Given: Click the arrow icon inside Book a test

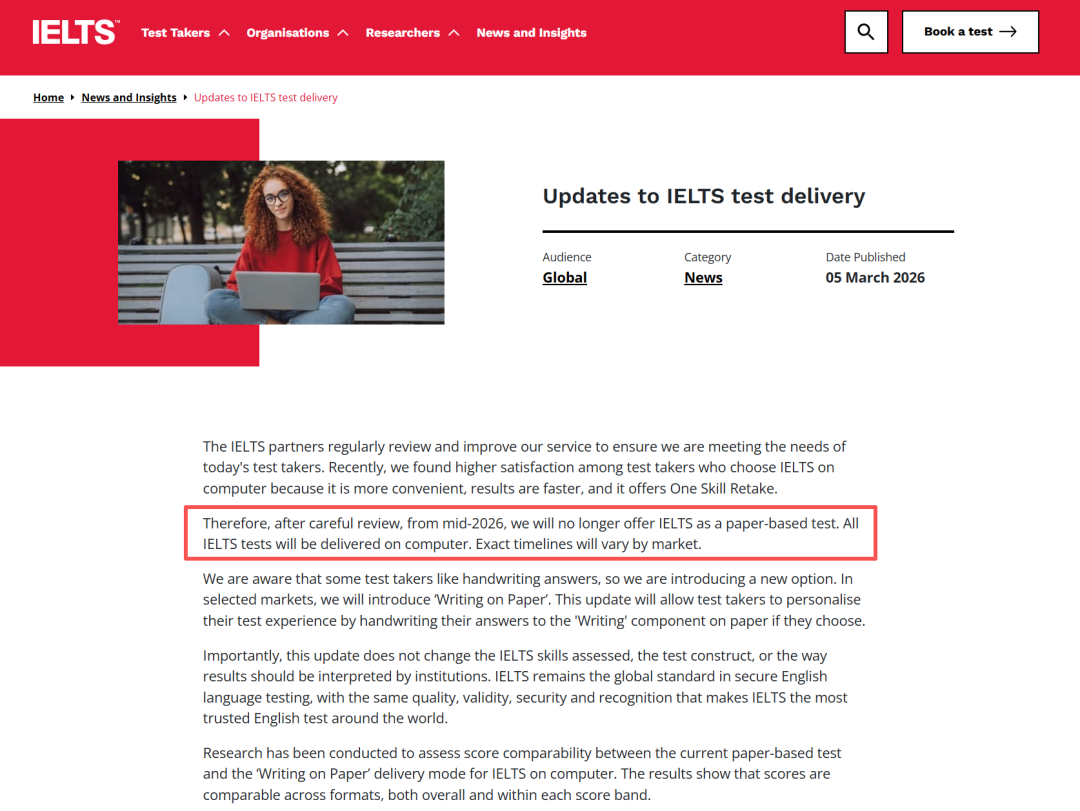Looking at the screenshot, I should pos(1008,32).
